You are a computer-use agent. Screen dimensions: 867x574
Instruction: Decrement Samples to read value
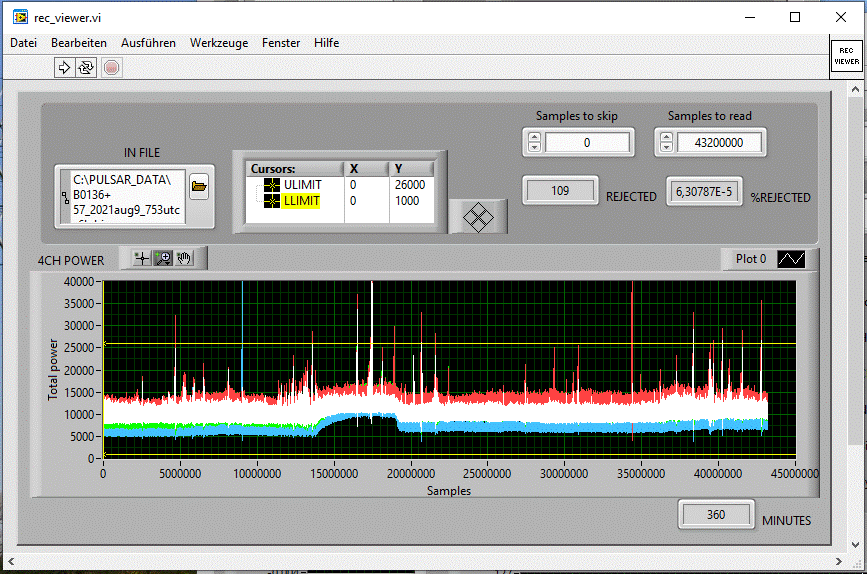[666, 147]
